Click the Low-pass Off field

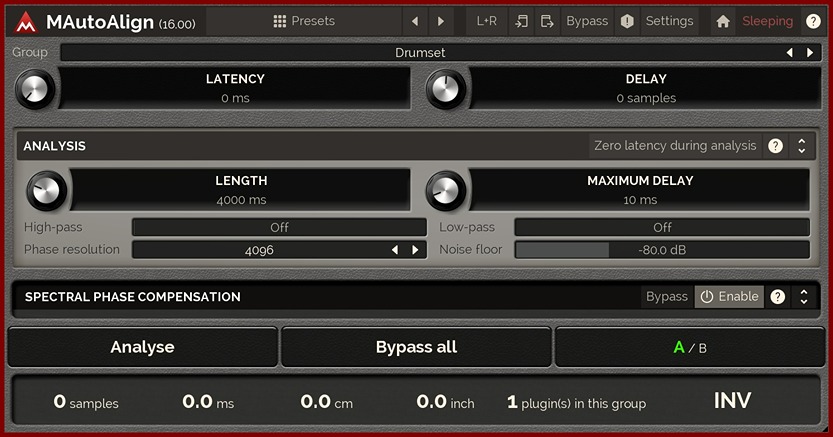pos(662,227)
